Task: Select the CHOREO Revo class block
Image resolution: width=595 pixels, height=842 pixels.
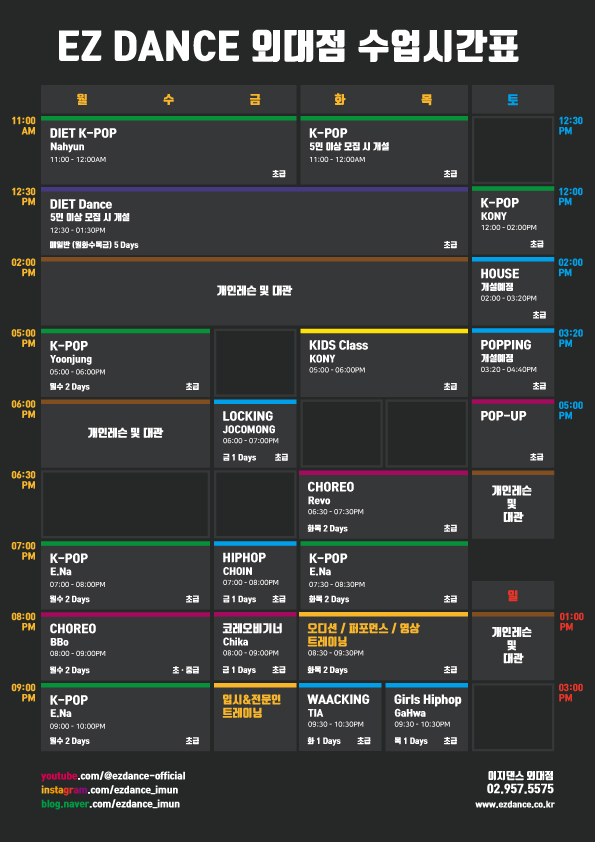Action: point(384,505)
